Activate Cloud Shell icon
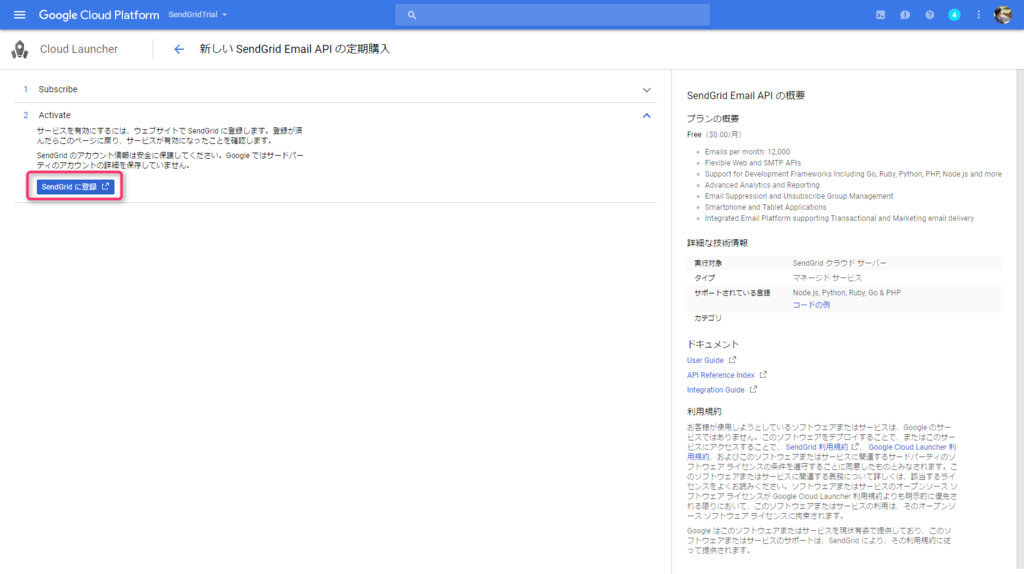The height and width of the screenshot is (574, 1024). coord(880,14)
